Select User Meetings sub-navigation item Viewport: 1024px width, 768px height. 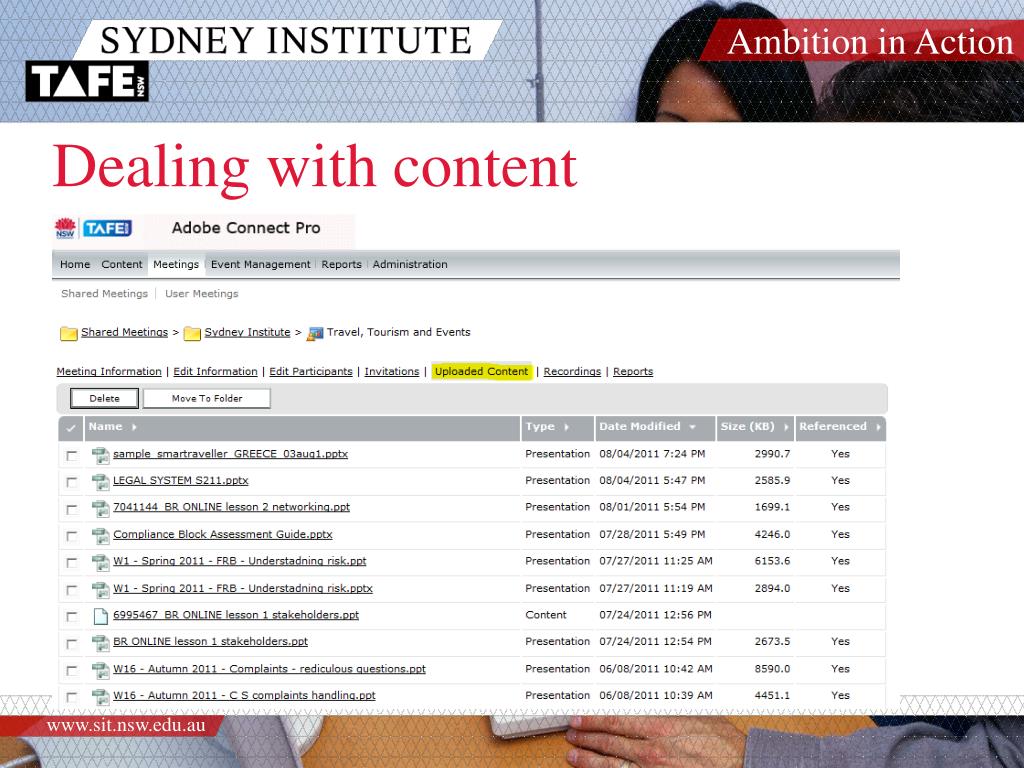(202, 294)
